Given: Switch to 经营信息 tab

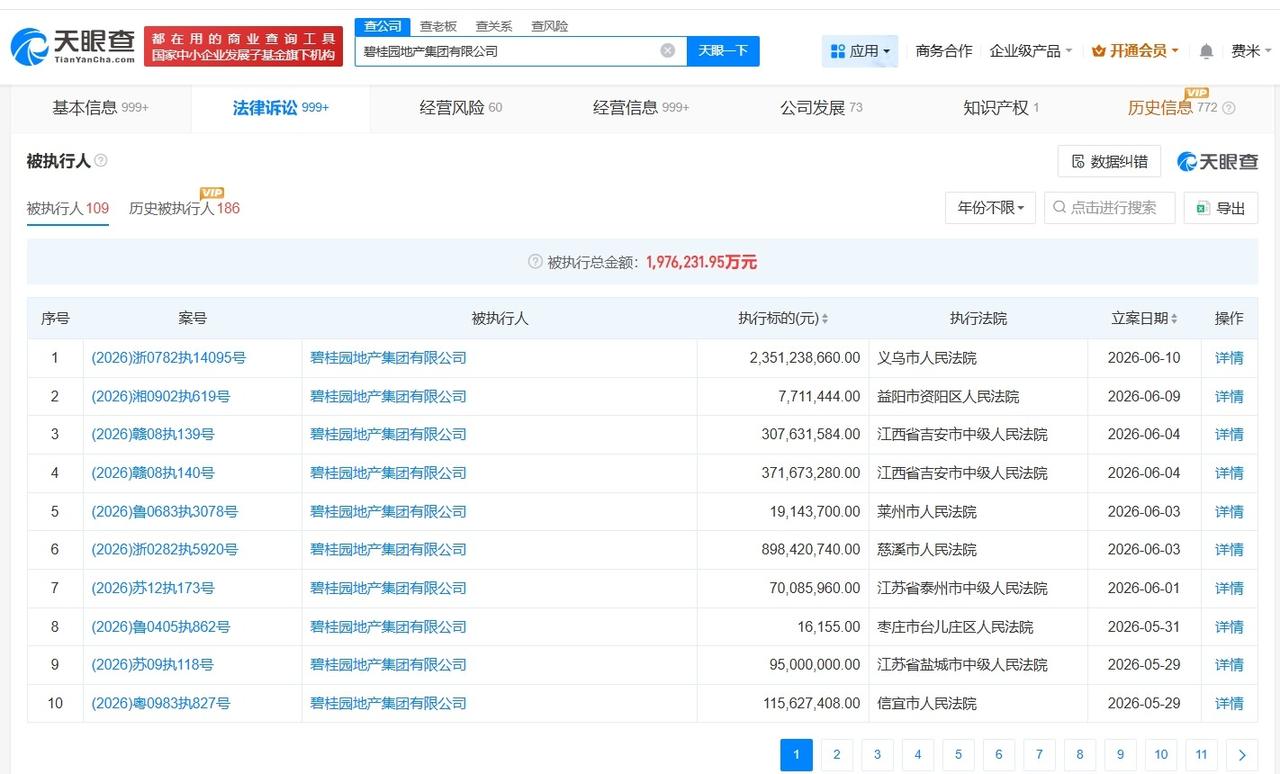Looking at the screenshot, I should 640,108.
